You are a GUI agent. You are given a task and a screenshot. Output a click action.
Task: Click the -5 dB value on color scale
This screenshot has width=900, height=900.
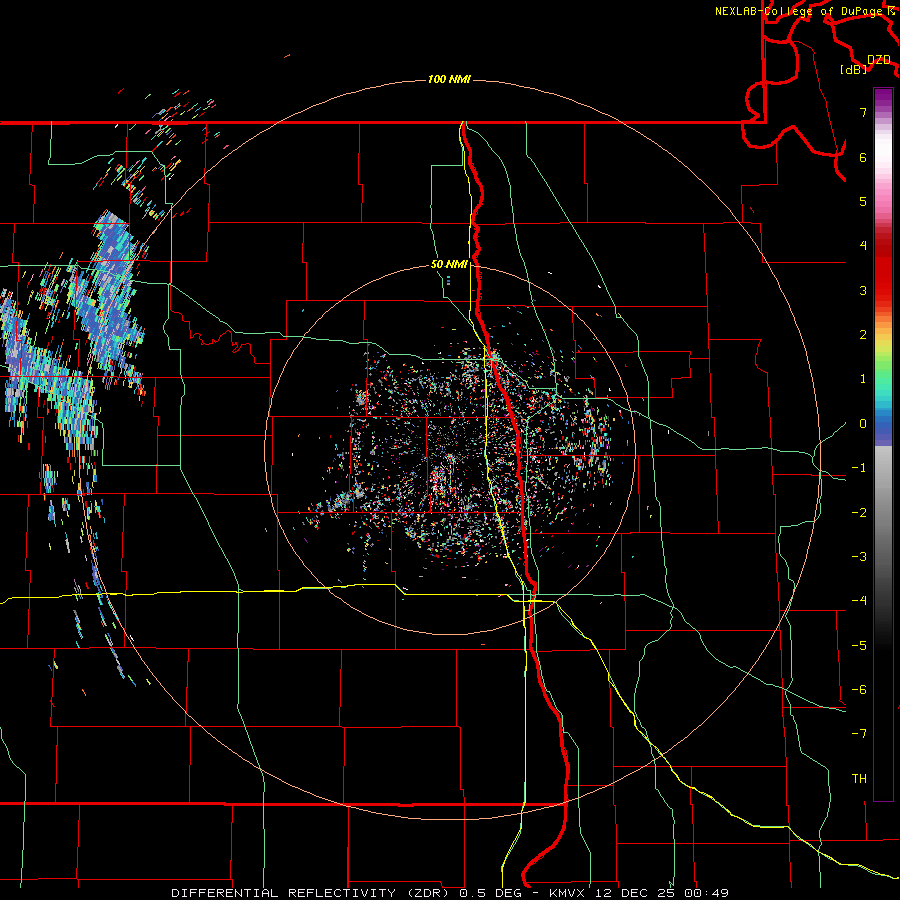(859, 646)
